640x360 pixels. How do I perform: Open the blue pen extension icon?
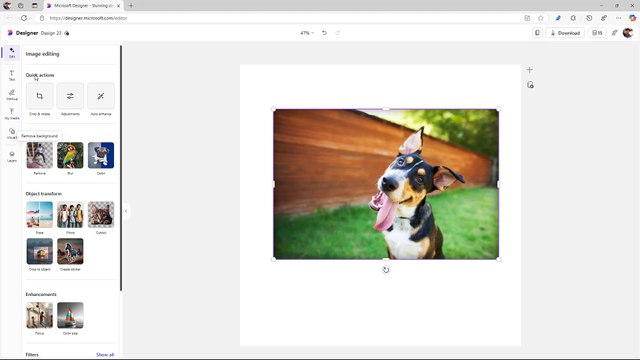[x=558, y=18]
